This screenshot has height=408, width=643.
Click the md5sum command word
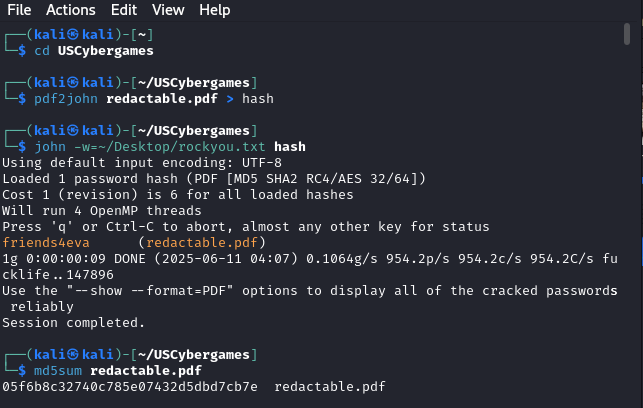(58, 371)
